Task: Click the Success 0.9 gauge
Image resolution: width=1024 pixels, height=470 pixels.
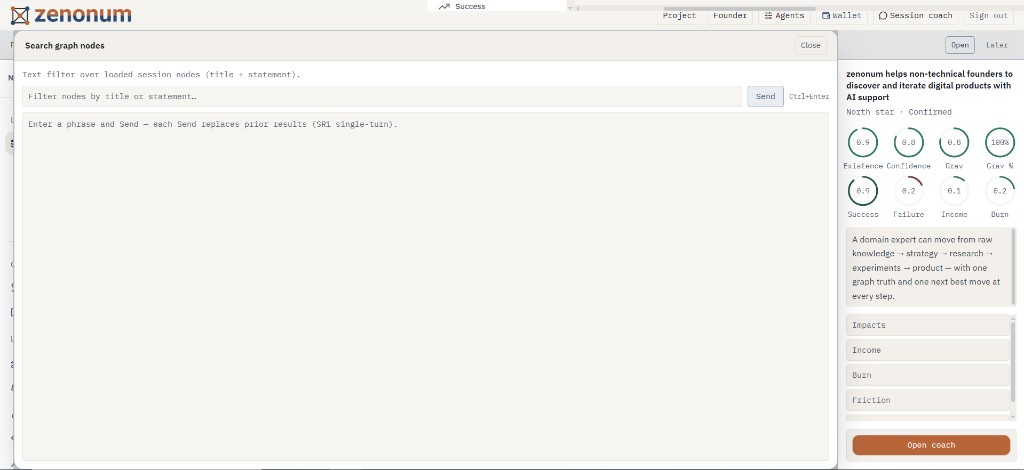Action: (x=863, y=191)
